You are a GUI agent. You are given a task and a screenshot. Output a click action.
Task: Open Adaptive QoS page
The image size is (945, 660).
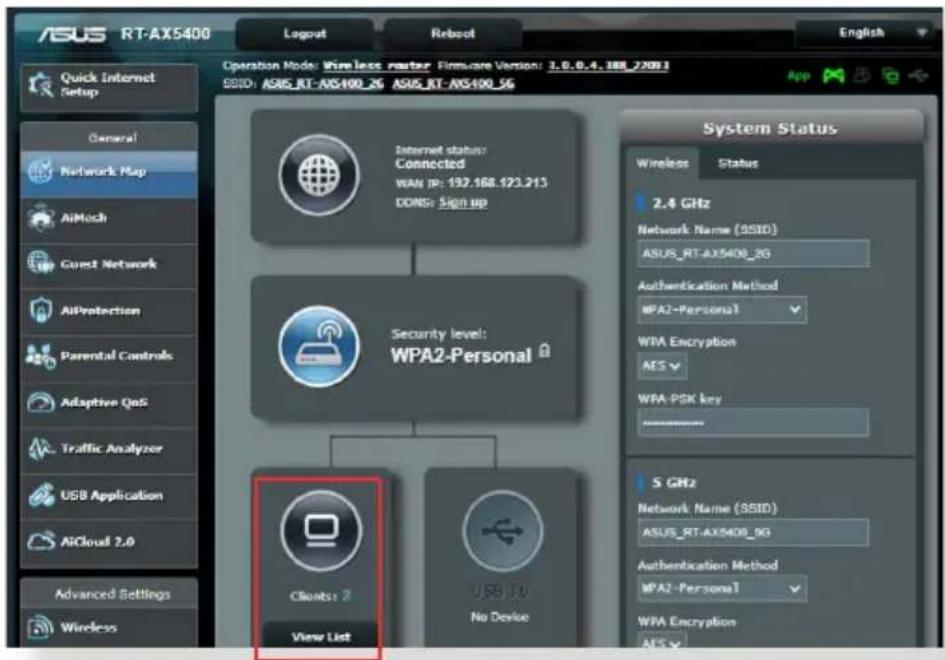[108, 403]
